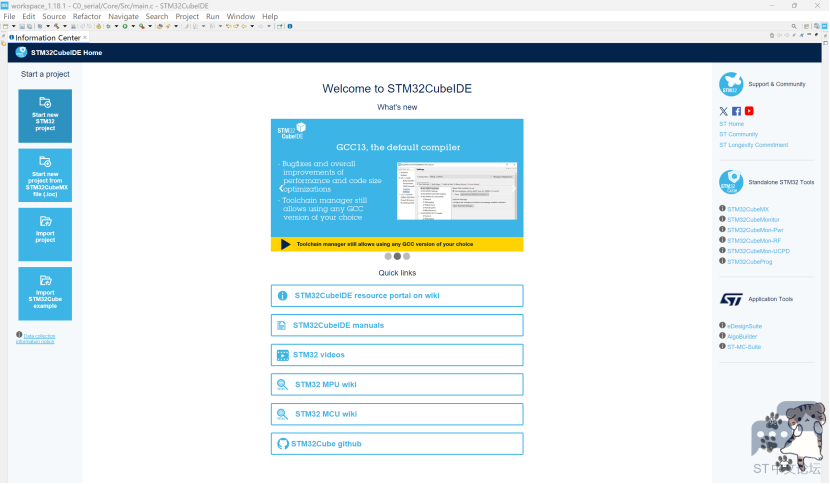Viewport: 830px width, 484px height.
Task: Open the STM32 MPU wiki link
Action: (397, 384)
